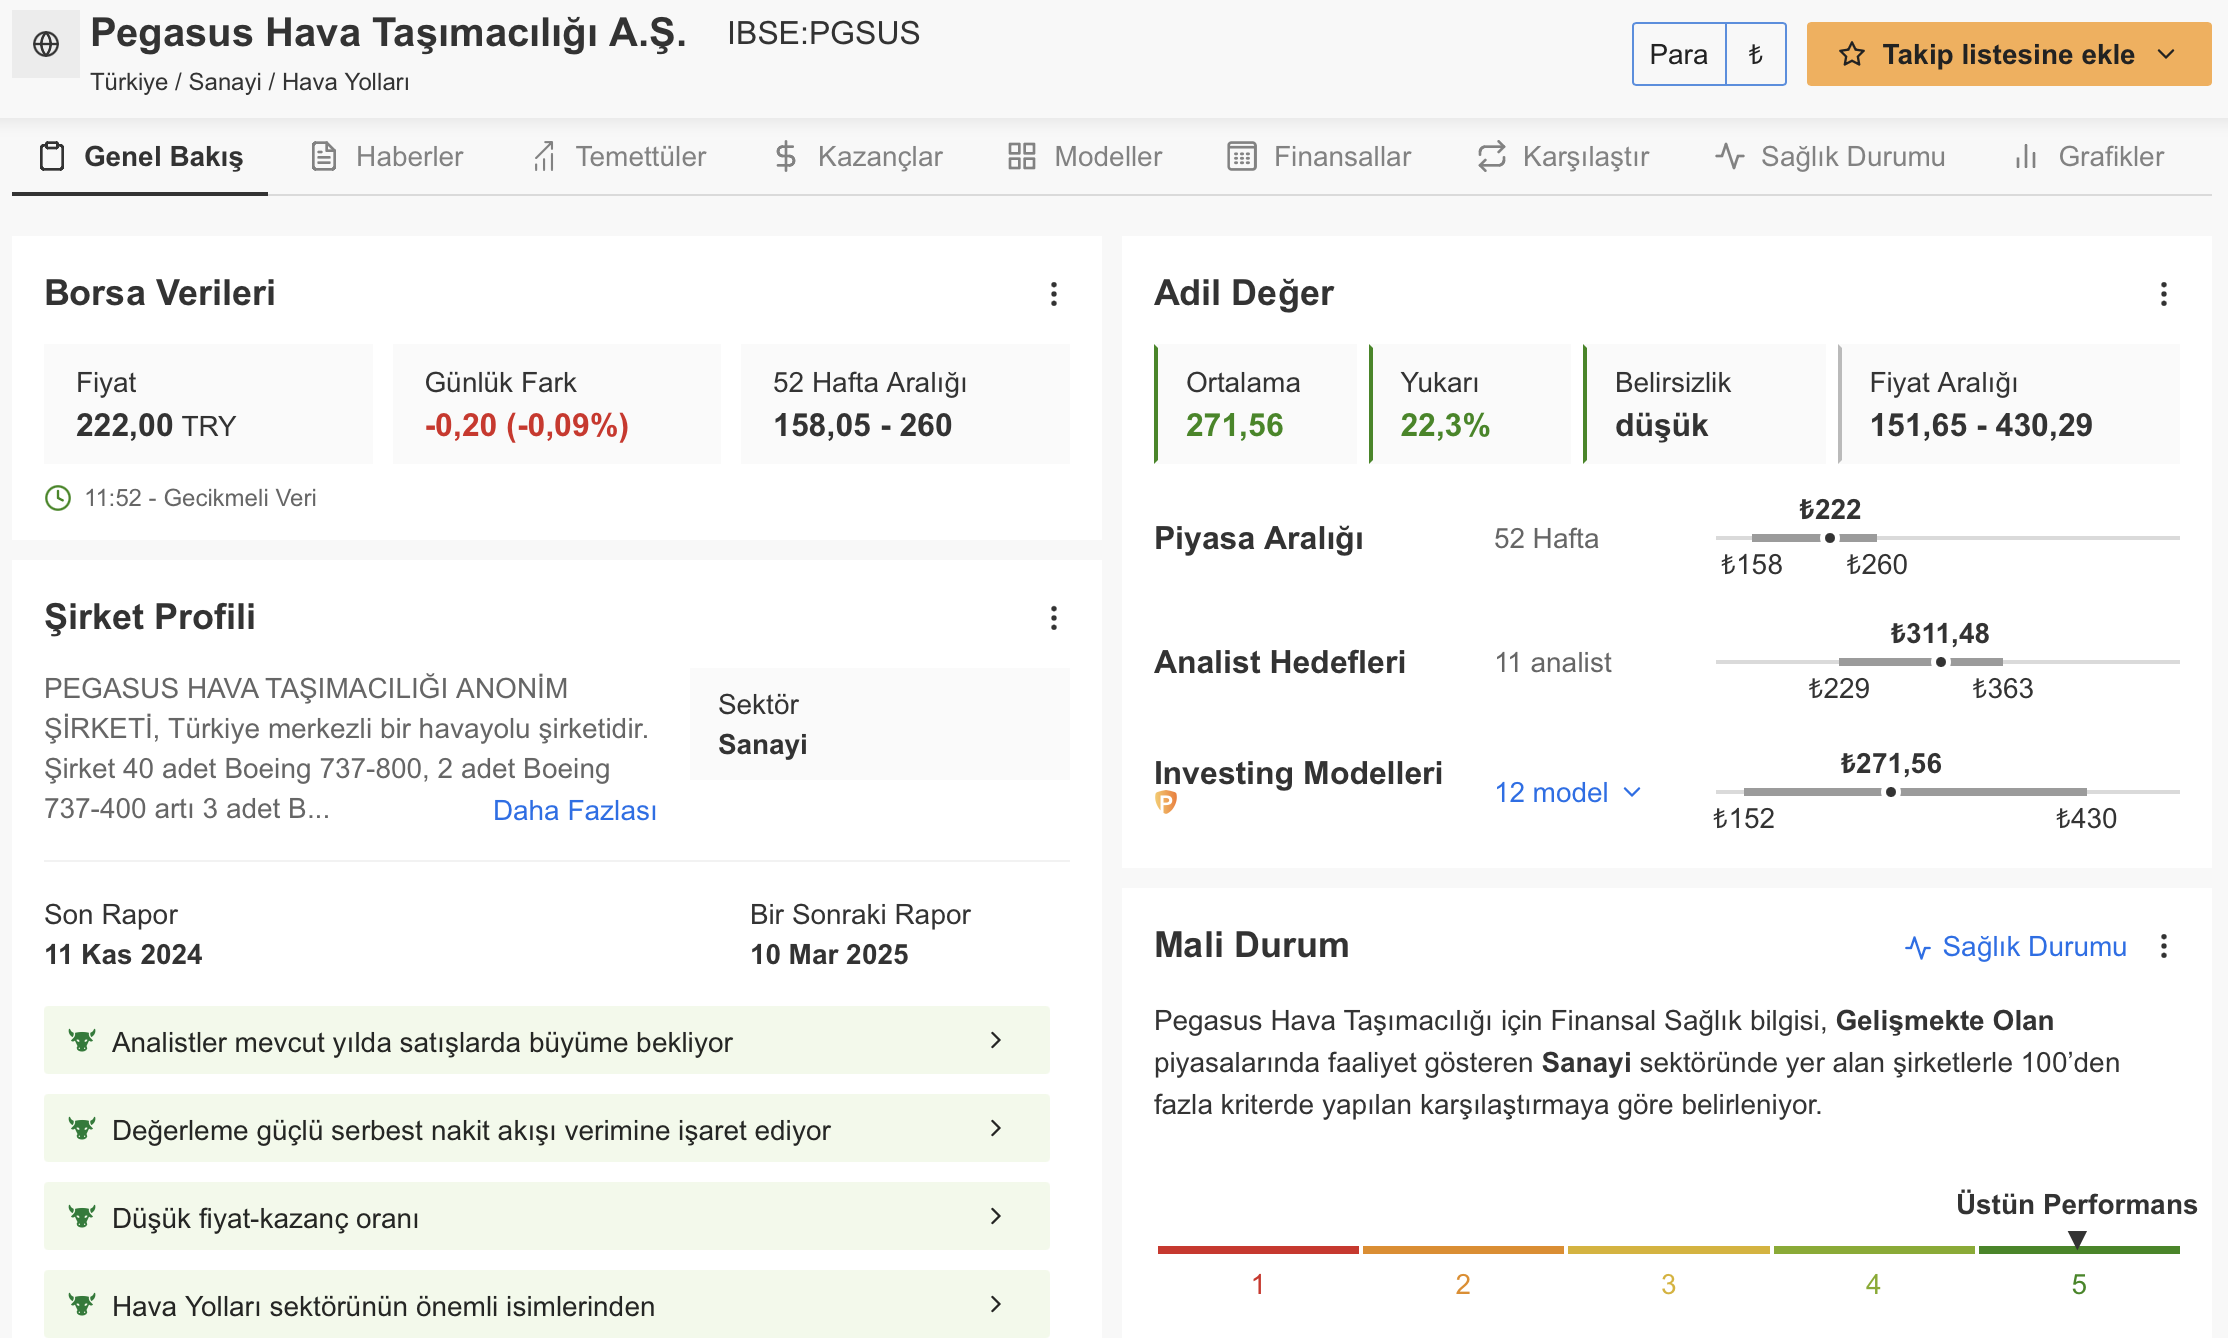Click the Üstün Performans health score pointer
Screen dimensions: 2228x1338
2077,1240
